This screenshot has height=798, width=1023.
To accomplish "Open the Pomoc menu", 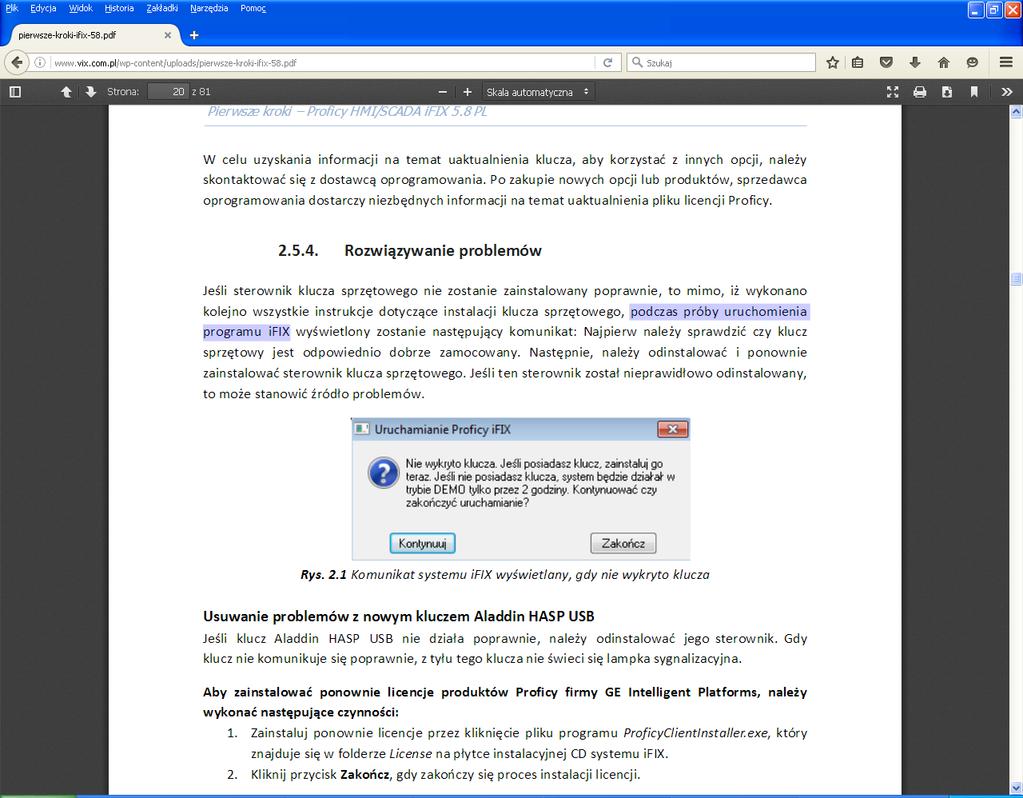I will click(x=253, y=8).
